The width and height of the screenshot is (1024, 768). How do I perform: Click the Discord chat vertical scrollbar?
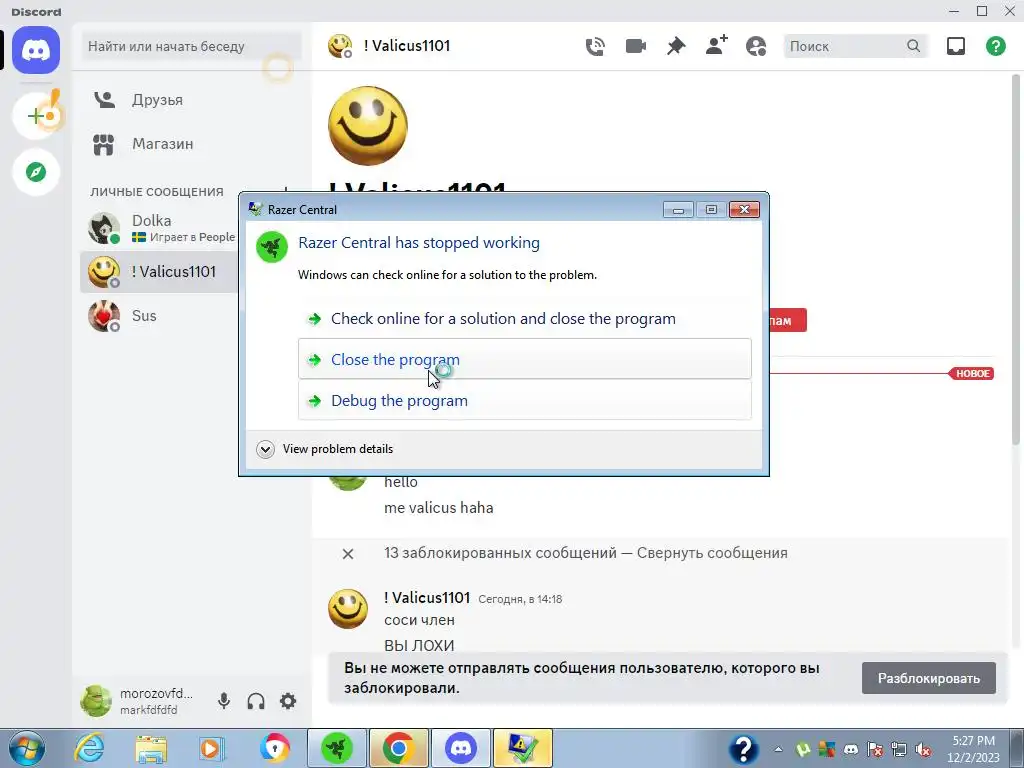pos(1016,261)
